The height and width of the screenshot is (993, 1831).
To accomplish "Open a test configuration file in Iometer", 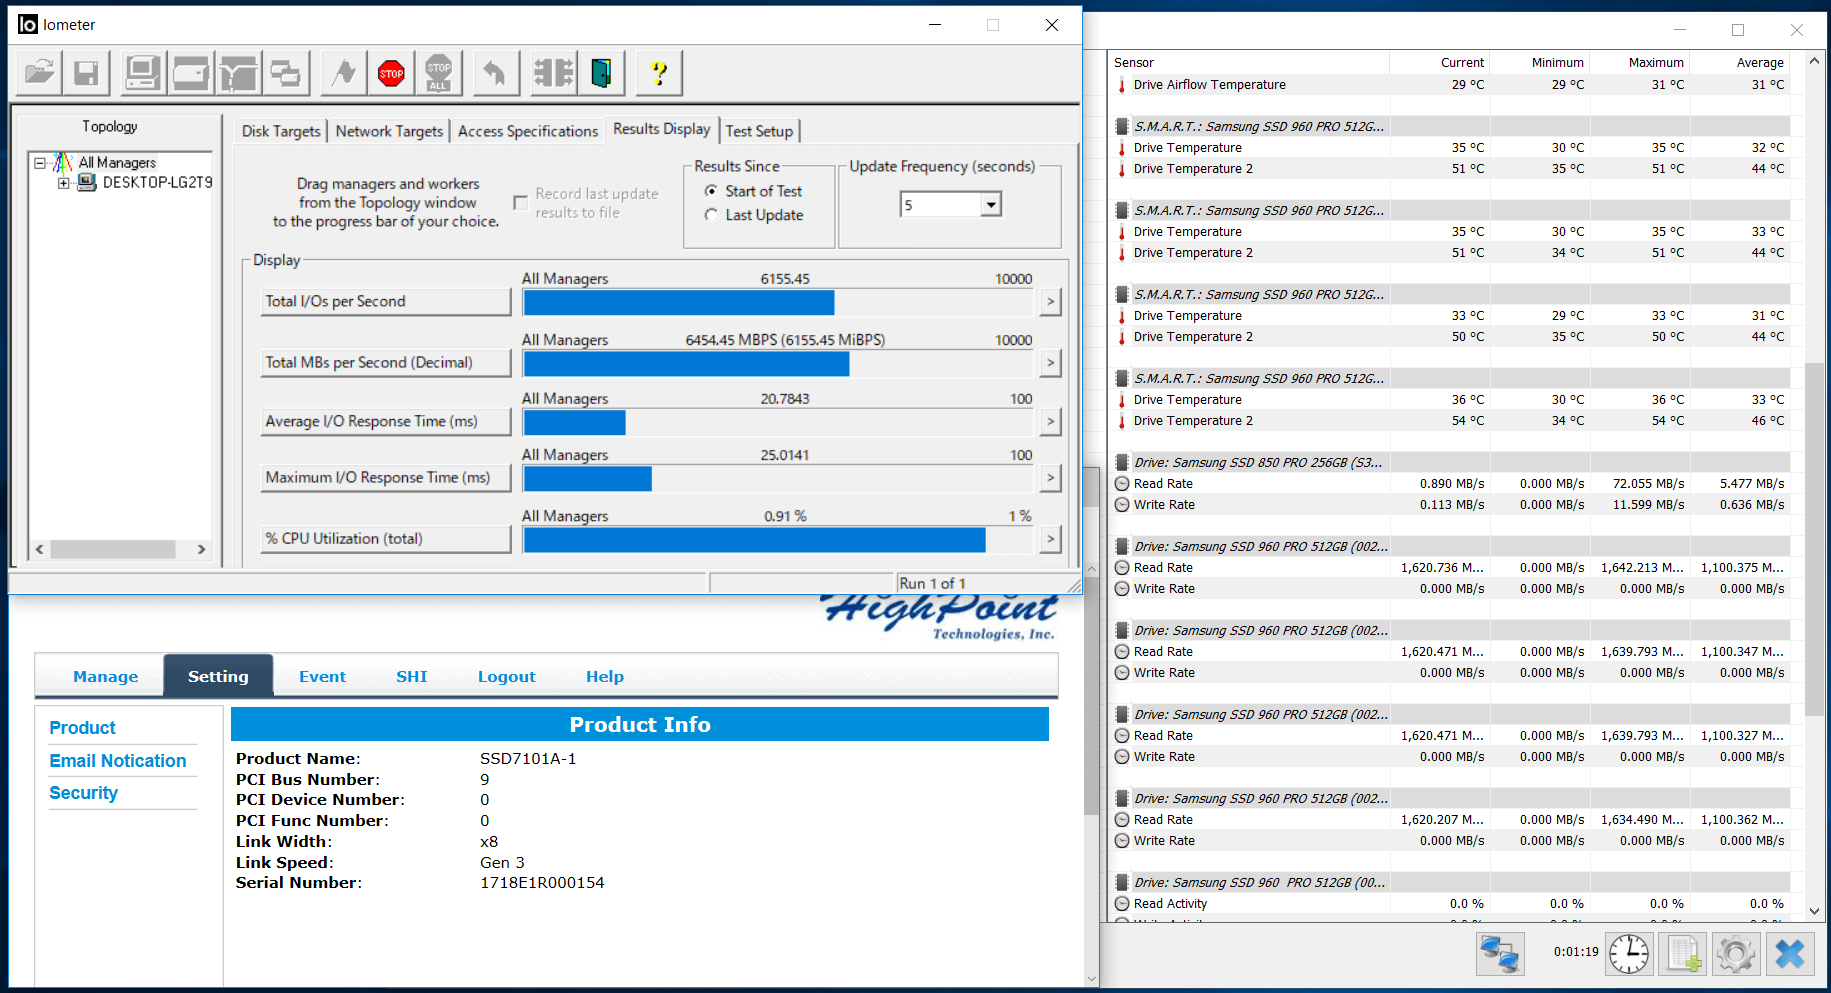I will [39, 73].
